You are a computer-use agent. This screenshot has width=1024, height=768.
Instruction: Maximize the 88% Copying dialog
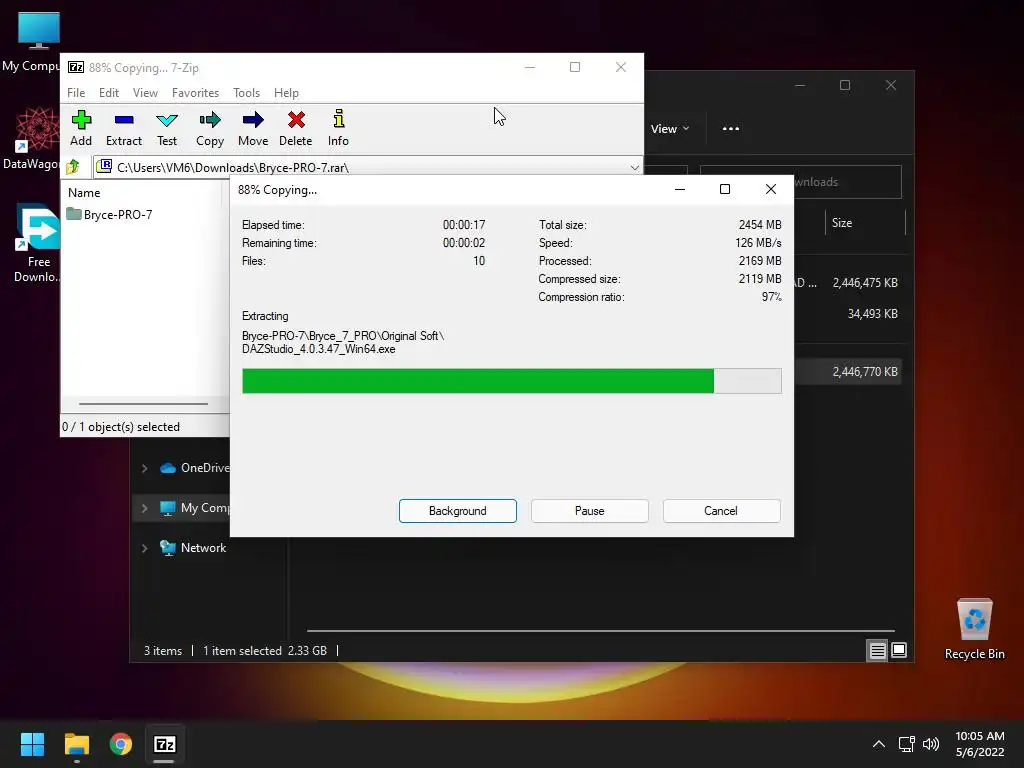[x=725, y=189]
